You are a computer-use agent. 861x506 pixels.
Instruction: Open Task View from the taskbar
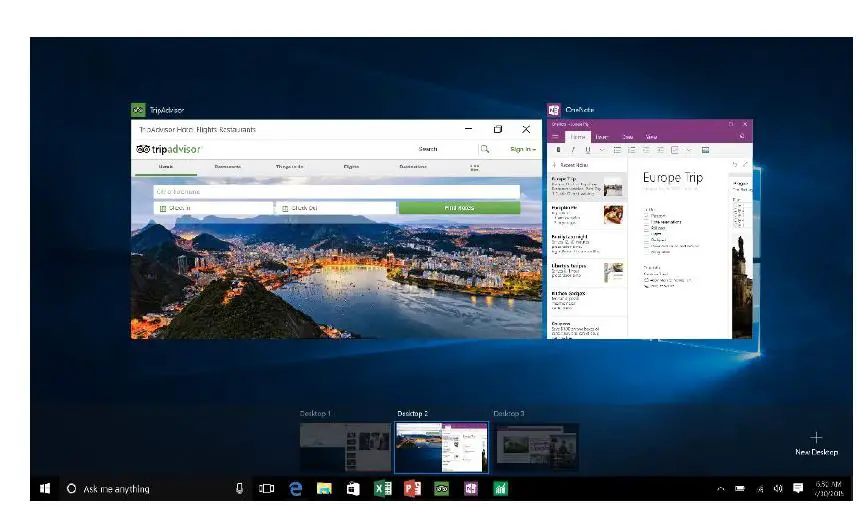[266, 488]
